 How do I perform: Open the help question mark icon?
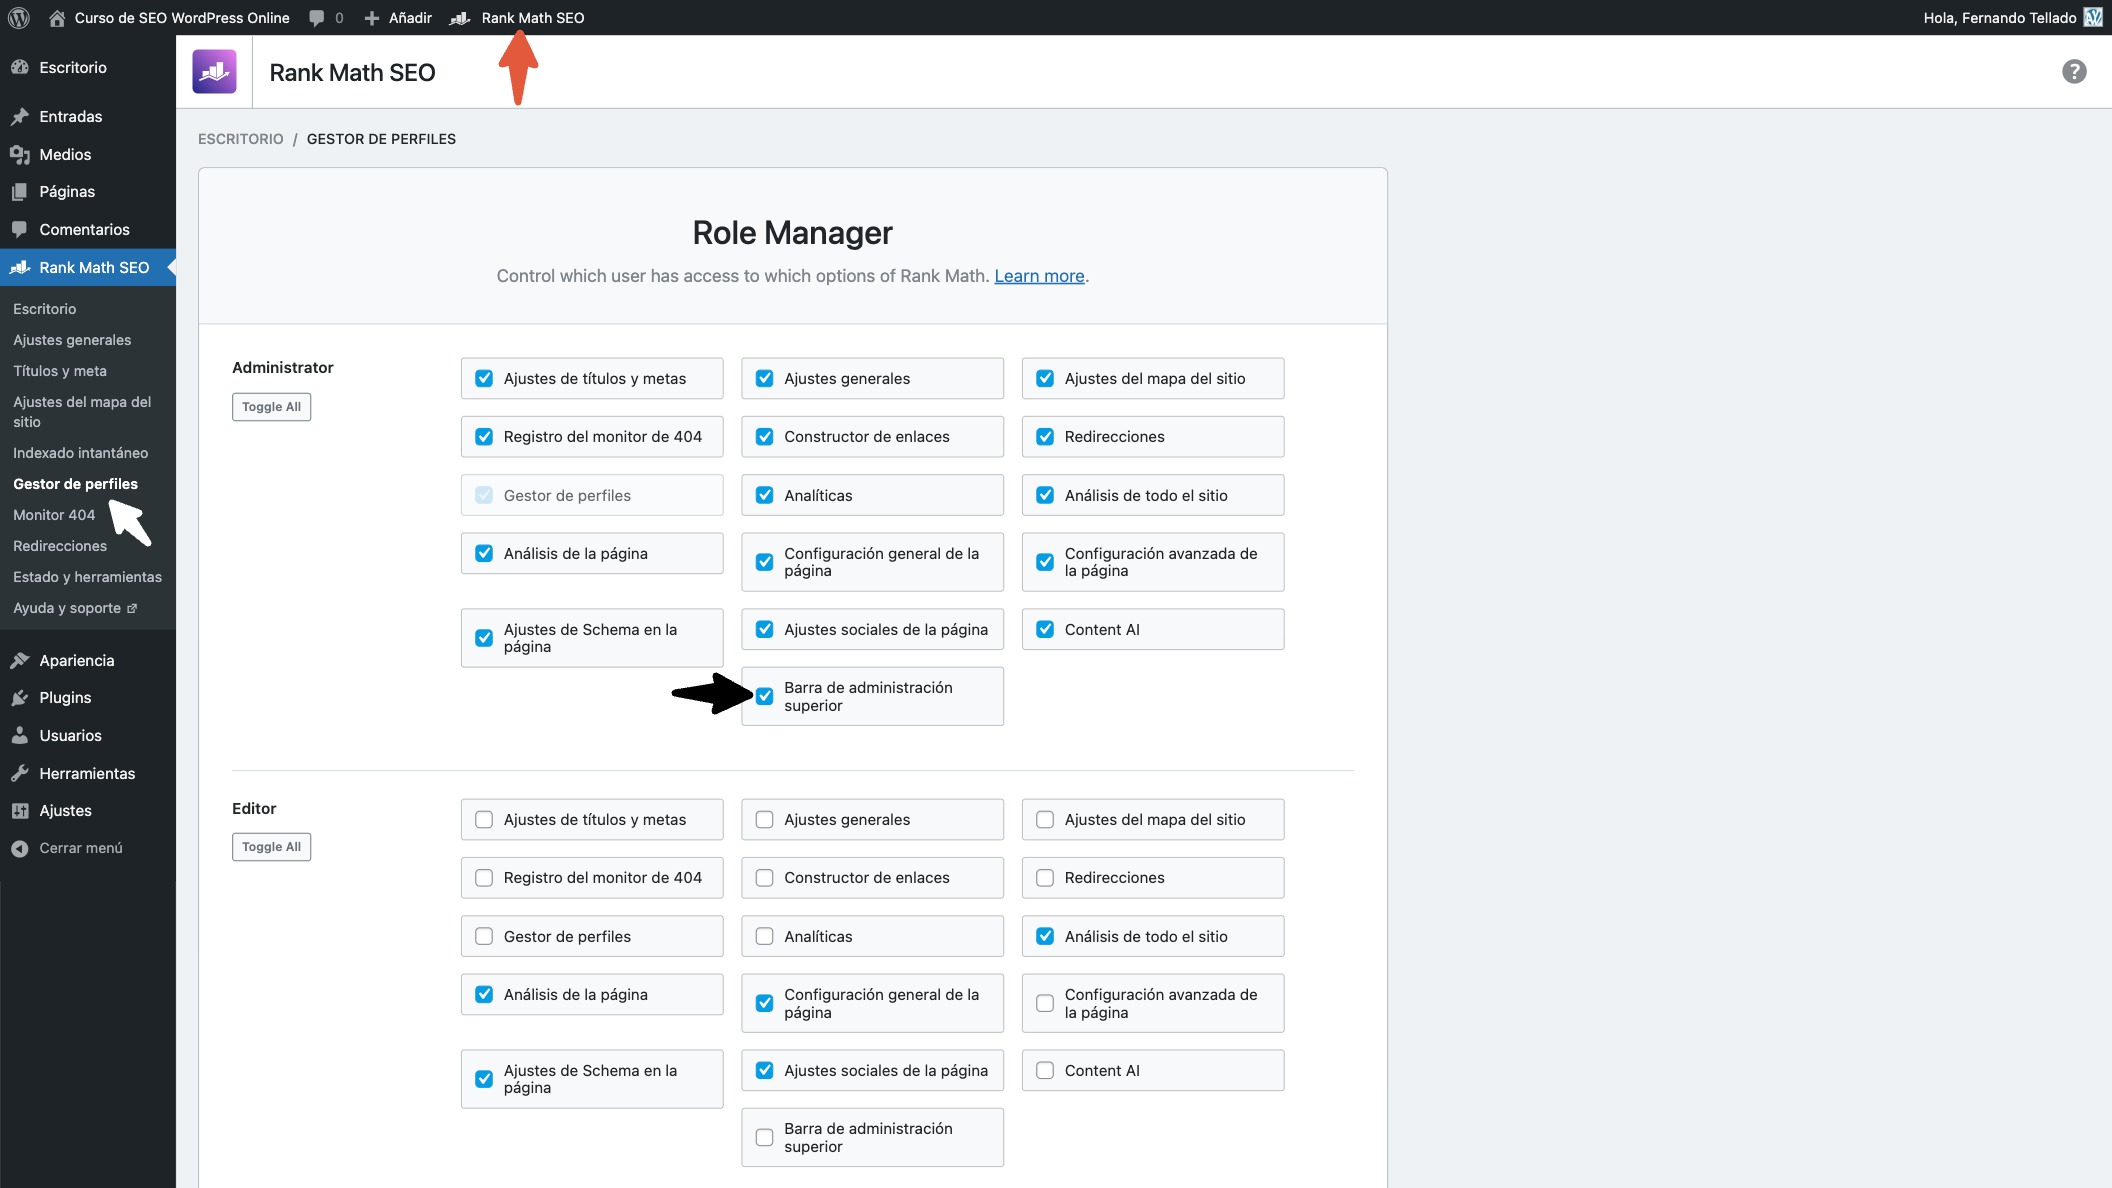pyautogui.click(x=2074, y=72)
